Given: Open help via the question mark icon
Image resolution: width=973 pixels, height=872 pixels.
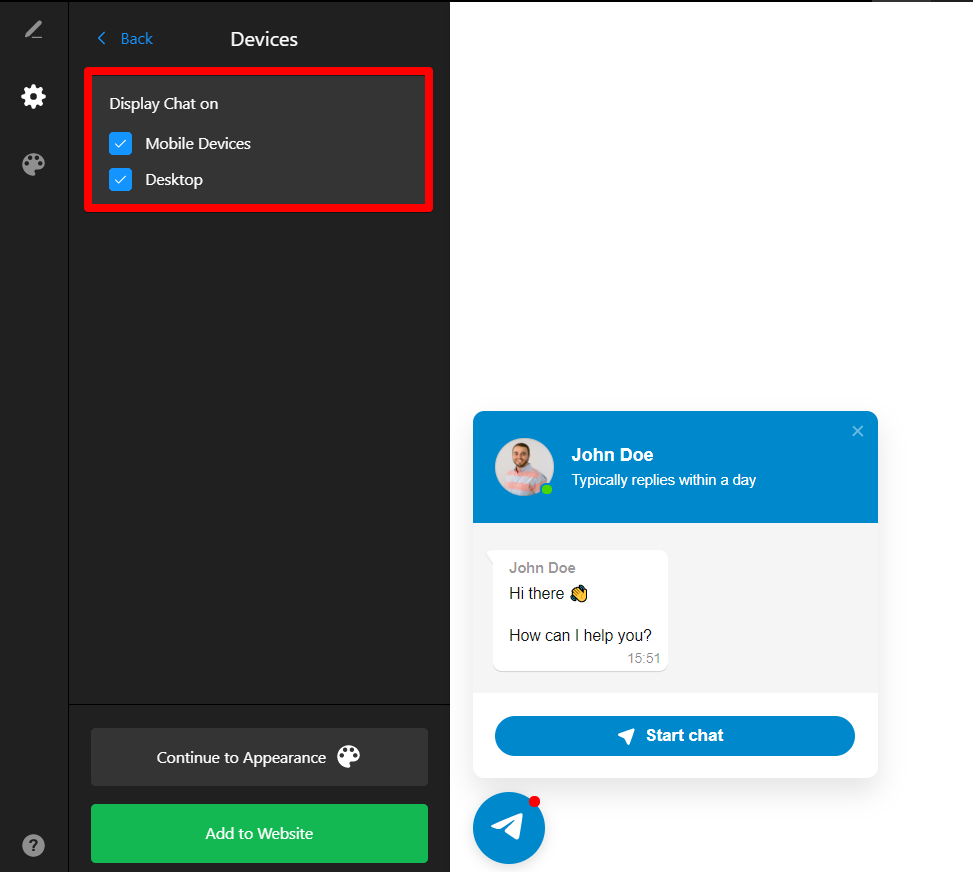Looking at the screenshot, I should point(34,845).
